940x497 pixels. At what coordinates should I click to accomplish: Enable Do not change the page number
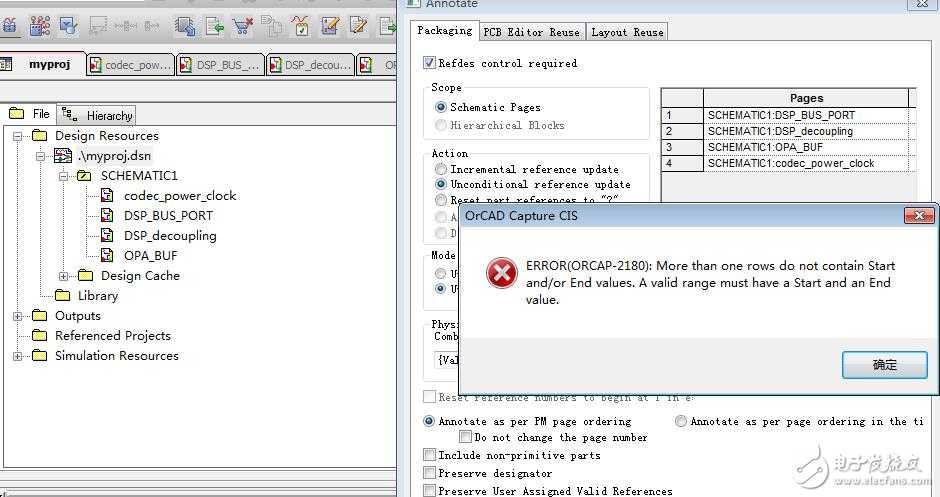click(x=465, y=437)
